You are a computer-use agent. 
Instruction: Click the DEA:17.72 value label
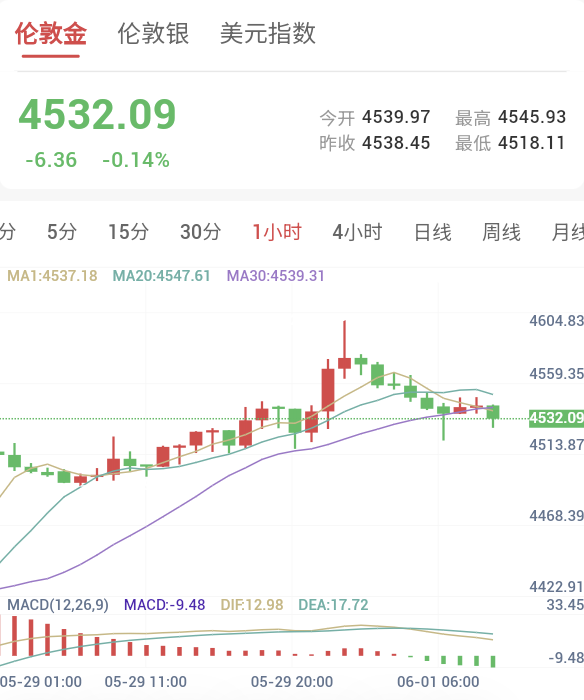point(333,605)
